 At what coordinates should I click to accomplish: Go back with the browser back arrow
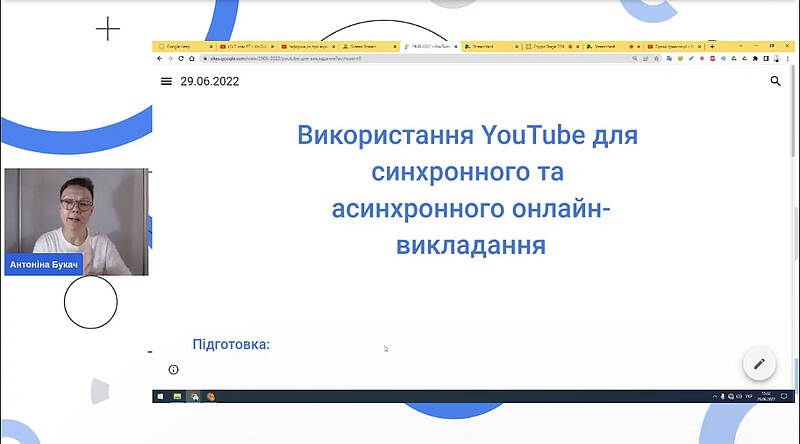click(x=160, y=59)
